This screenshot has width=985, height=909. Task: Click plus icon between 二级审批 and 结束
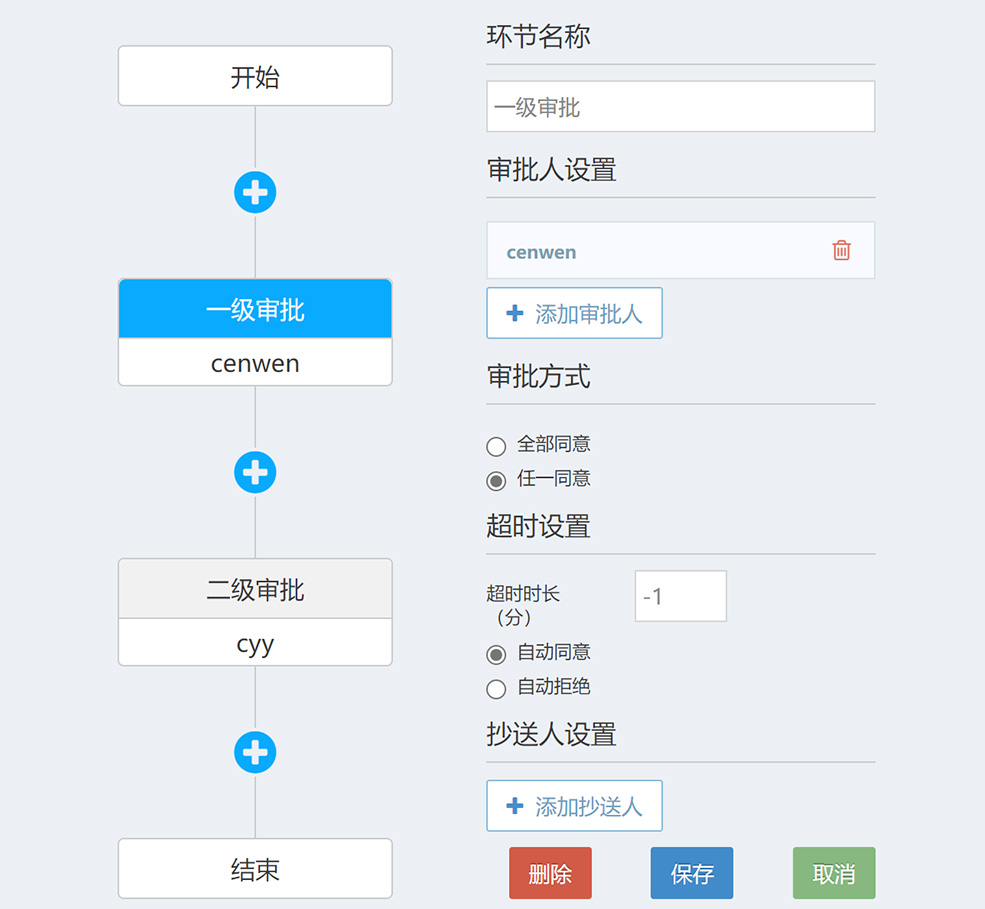(255, 752)
